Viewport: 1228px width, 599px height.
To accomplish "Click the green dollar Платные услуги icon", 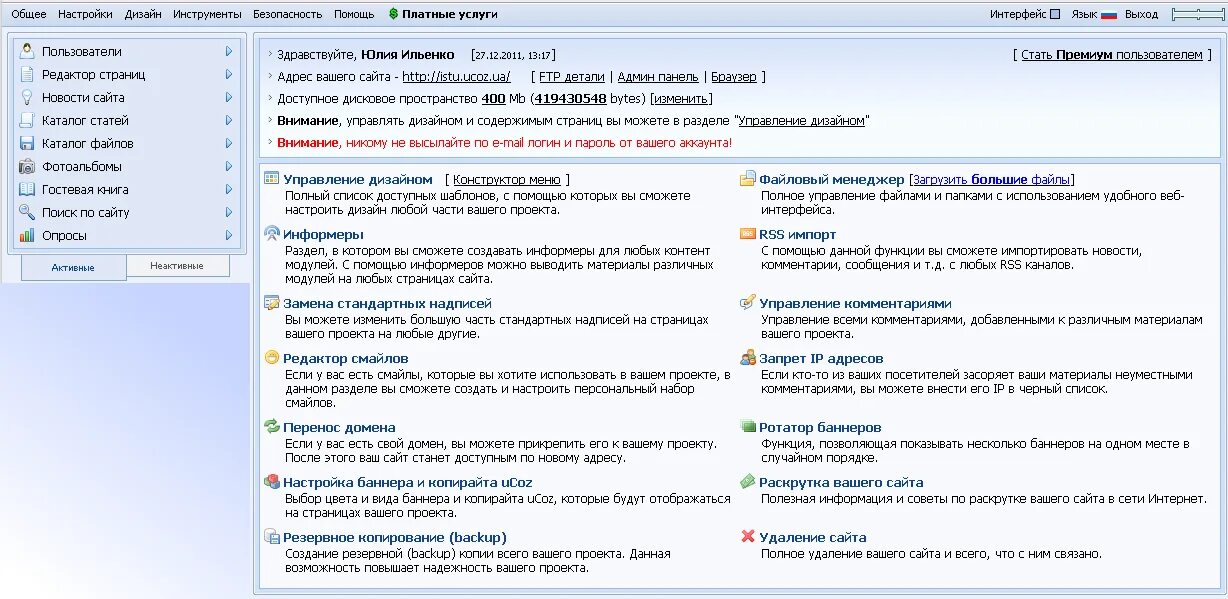I will tap(393, 14).
